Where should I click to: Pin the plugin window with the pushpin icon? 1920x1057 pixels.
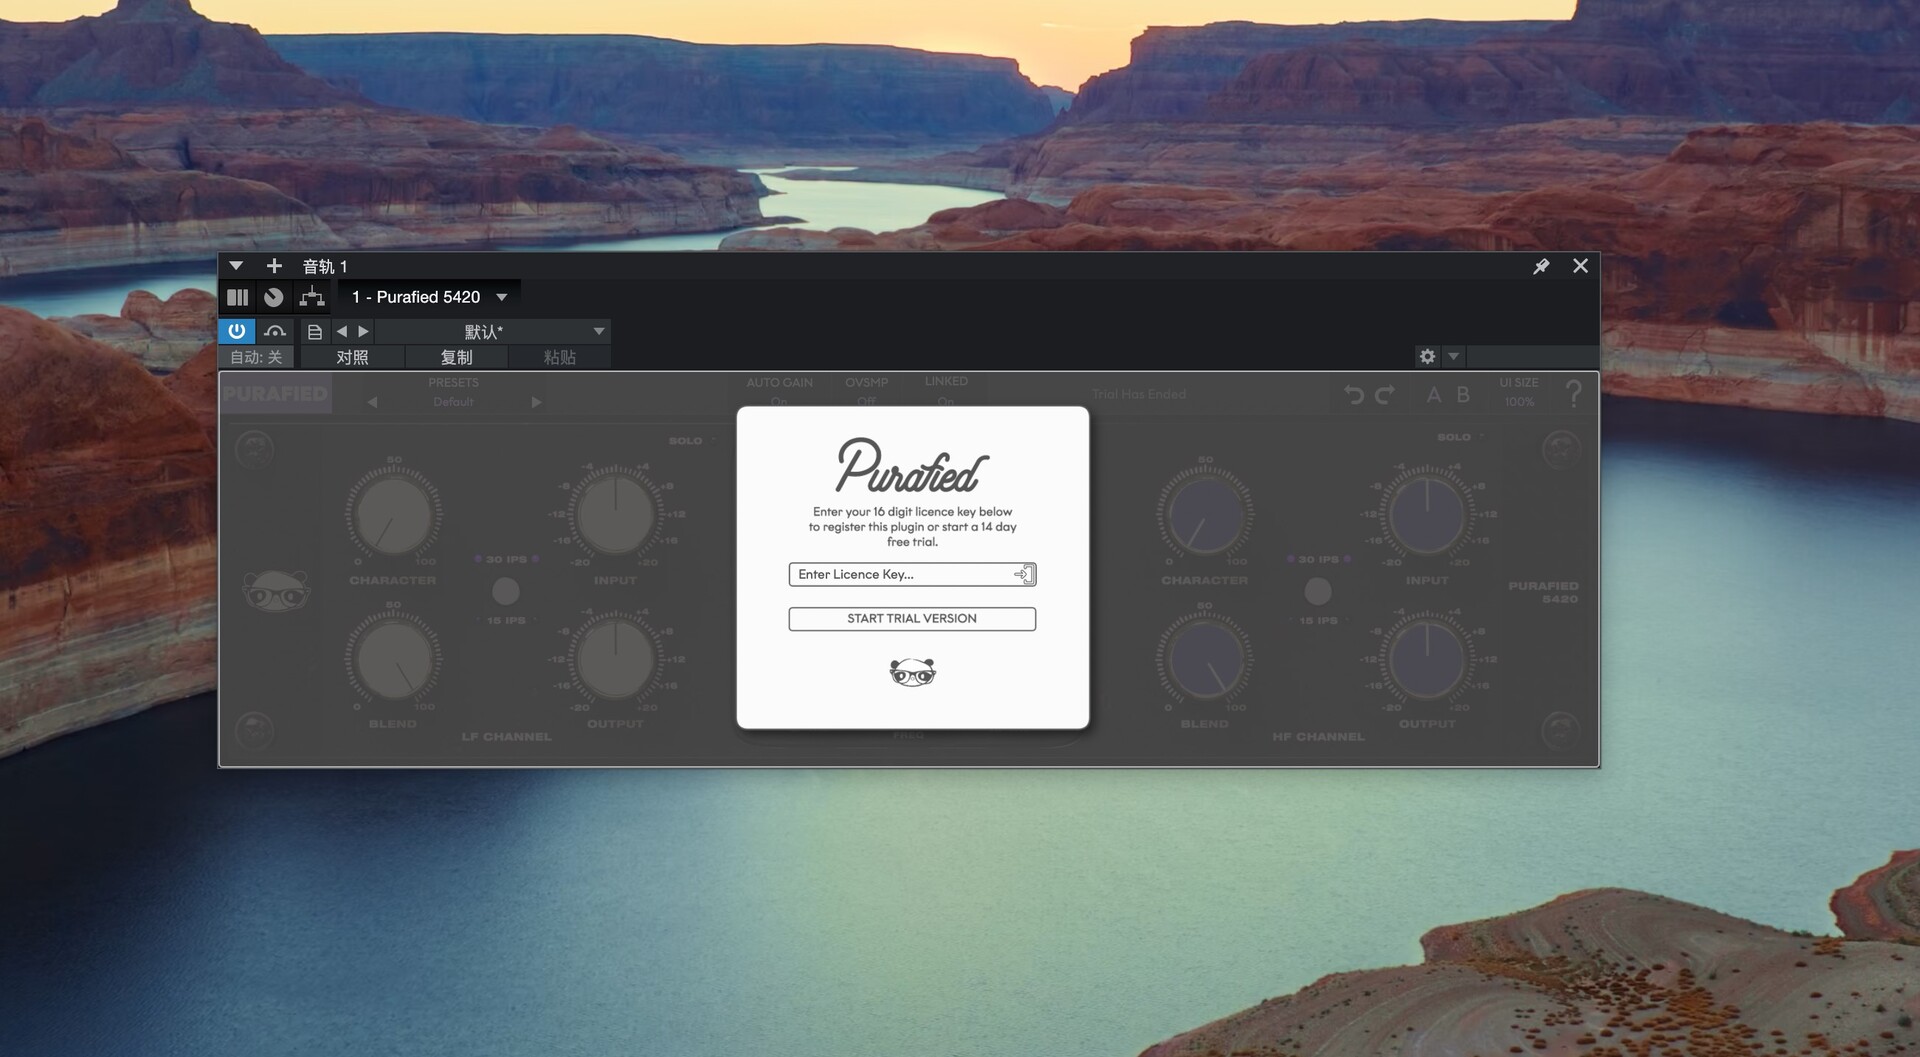tap(1541, 266)
